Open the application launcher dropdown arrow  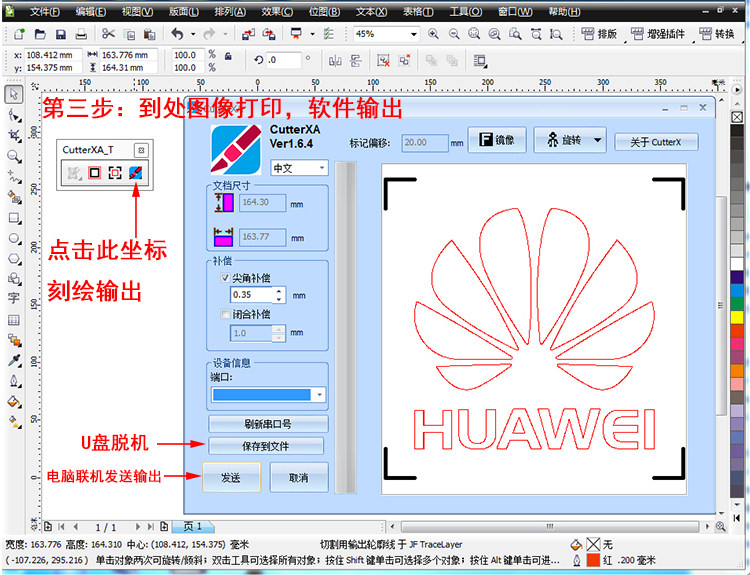[x=312, y=34]
